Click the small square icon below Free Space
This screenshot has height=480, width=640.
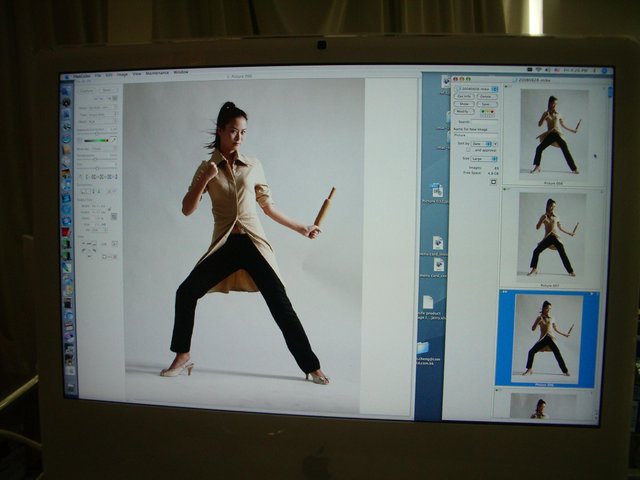tap(492, 181)
